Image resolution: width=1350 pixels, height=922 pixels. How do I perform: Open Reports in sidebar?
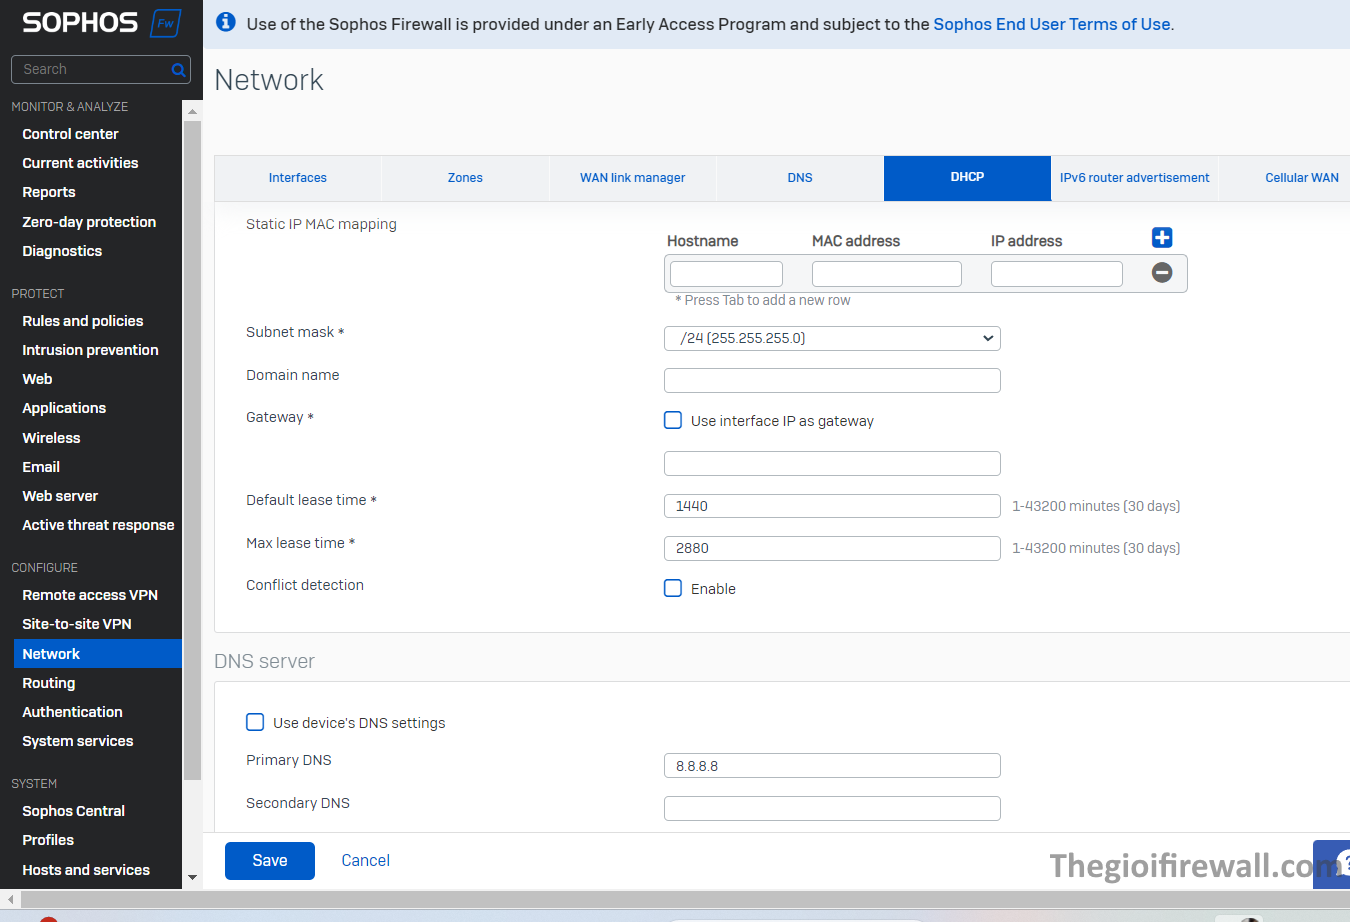pos(49,192)
